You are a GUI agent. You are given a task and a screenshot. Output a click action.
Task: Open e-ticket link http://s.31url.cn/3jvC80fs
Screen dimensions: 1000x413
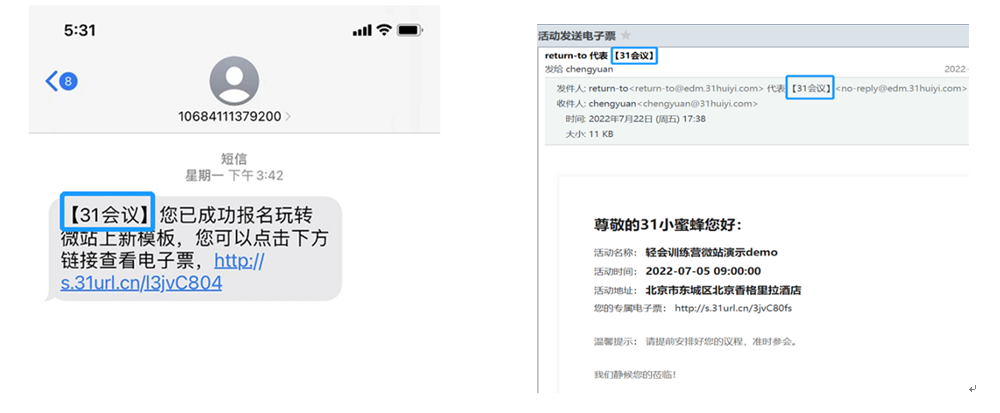733,308
